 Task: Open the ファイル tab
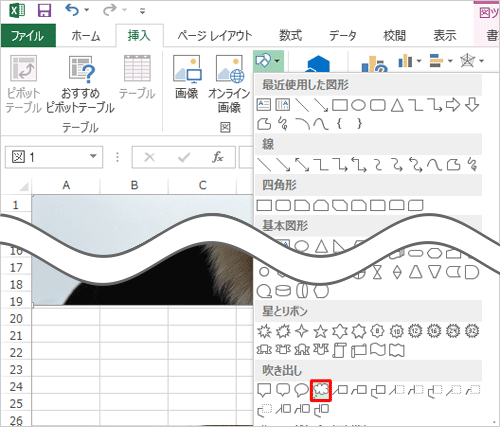coord(28,35)
